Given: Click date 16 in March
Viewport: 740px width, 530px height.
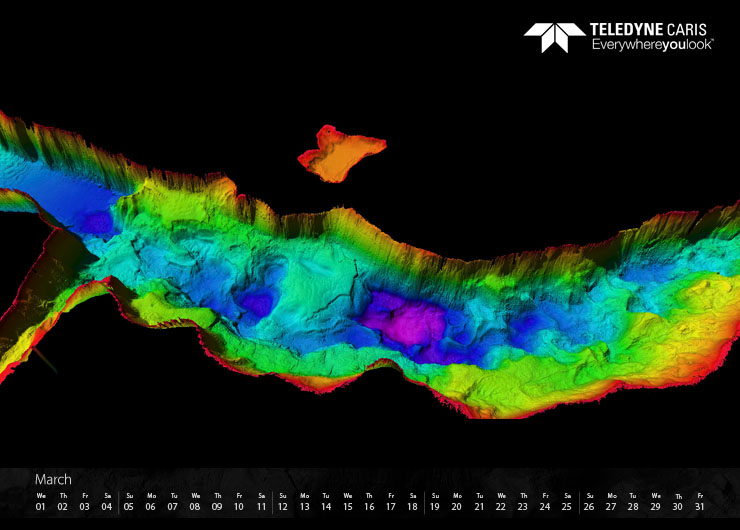Looking at the screenshot, I should (x=369, y=506).
